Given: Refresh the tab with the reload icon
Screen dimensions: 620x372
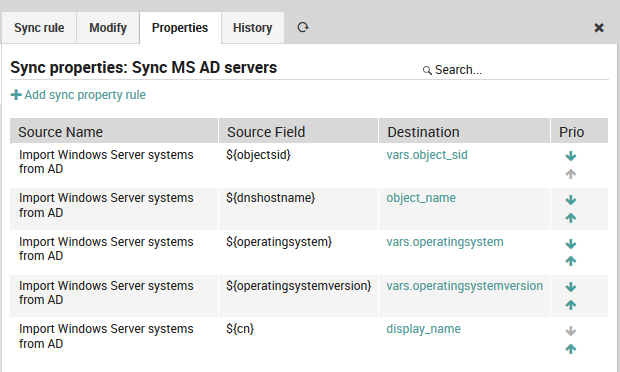Looking at the screenshot, I should pos(303,27).
